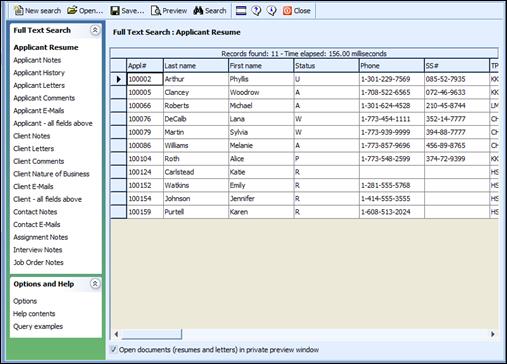The height and width of the screenshot is (364, 507).
Task: Open the Applicant Notes search
Action: 37,60
